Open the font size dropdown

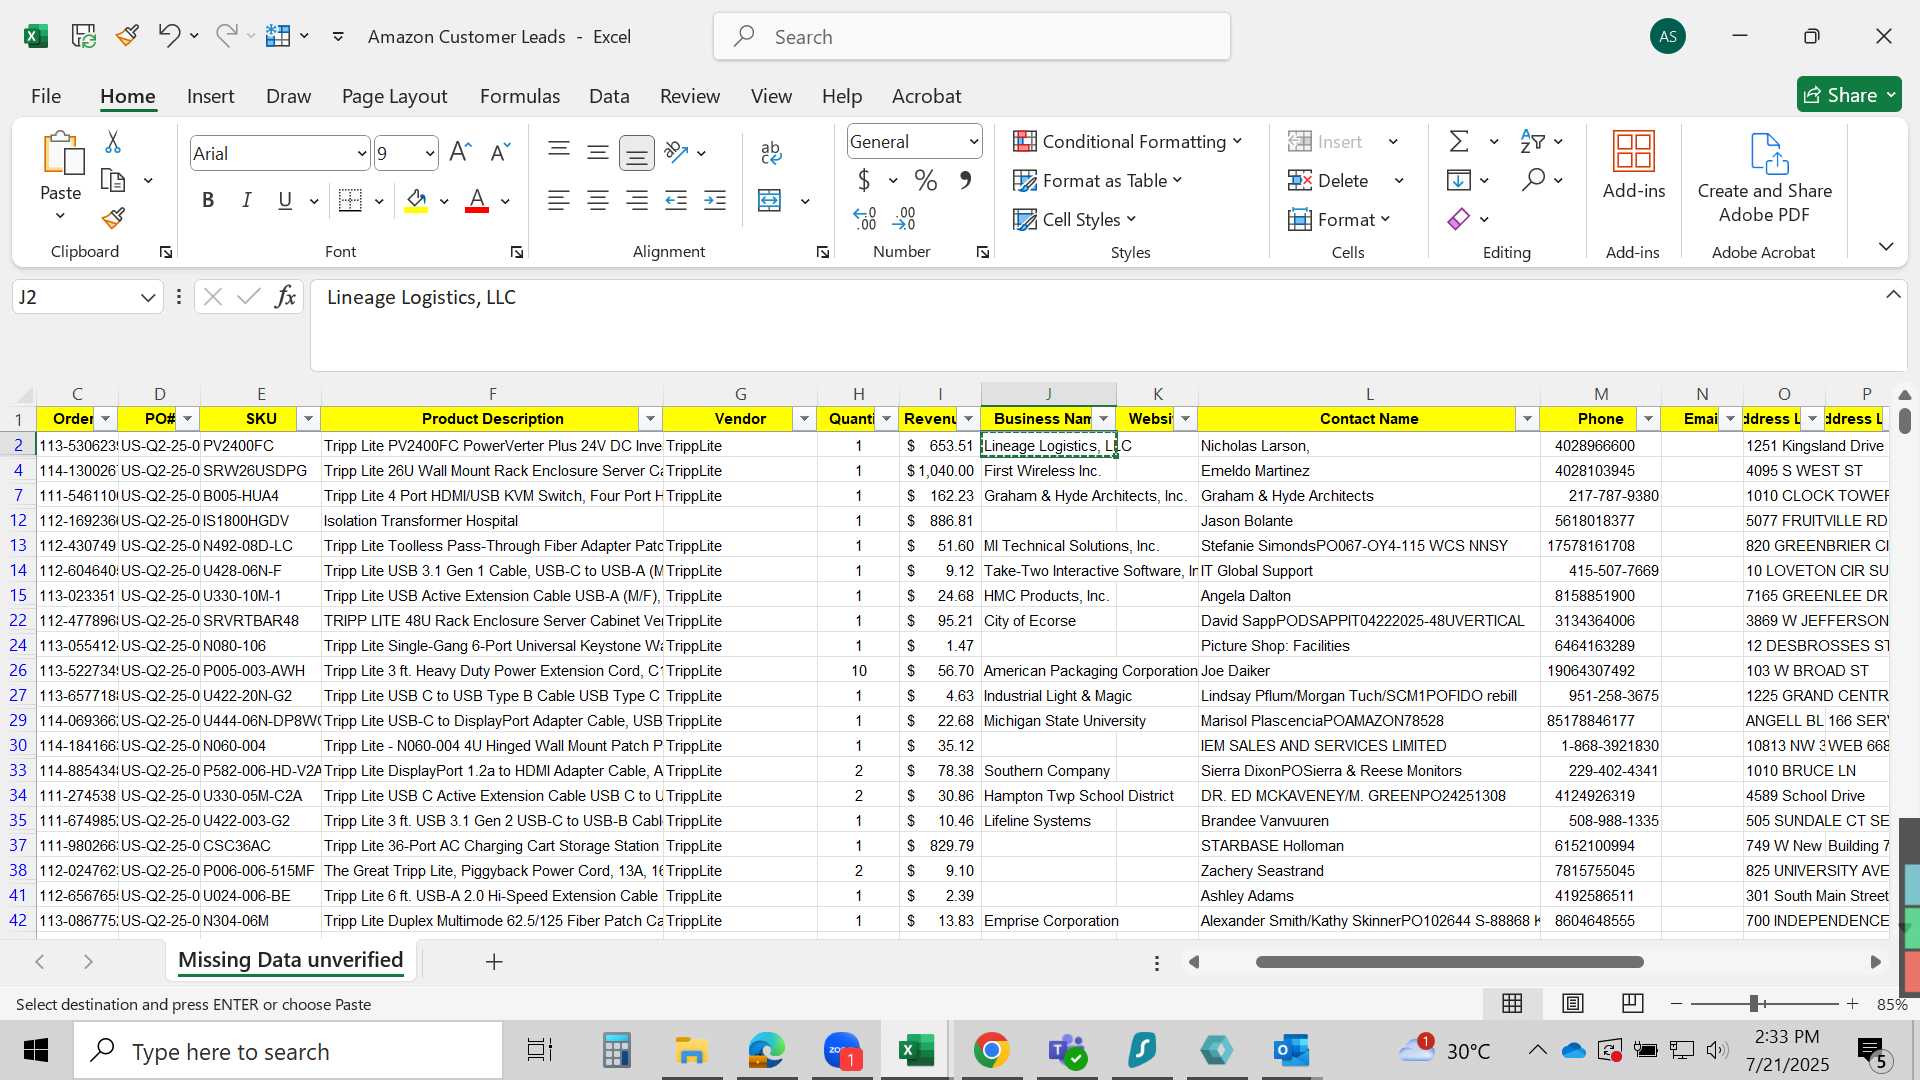pos(430,154)
